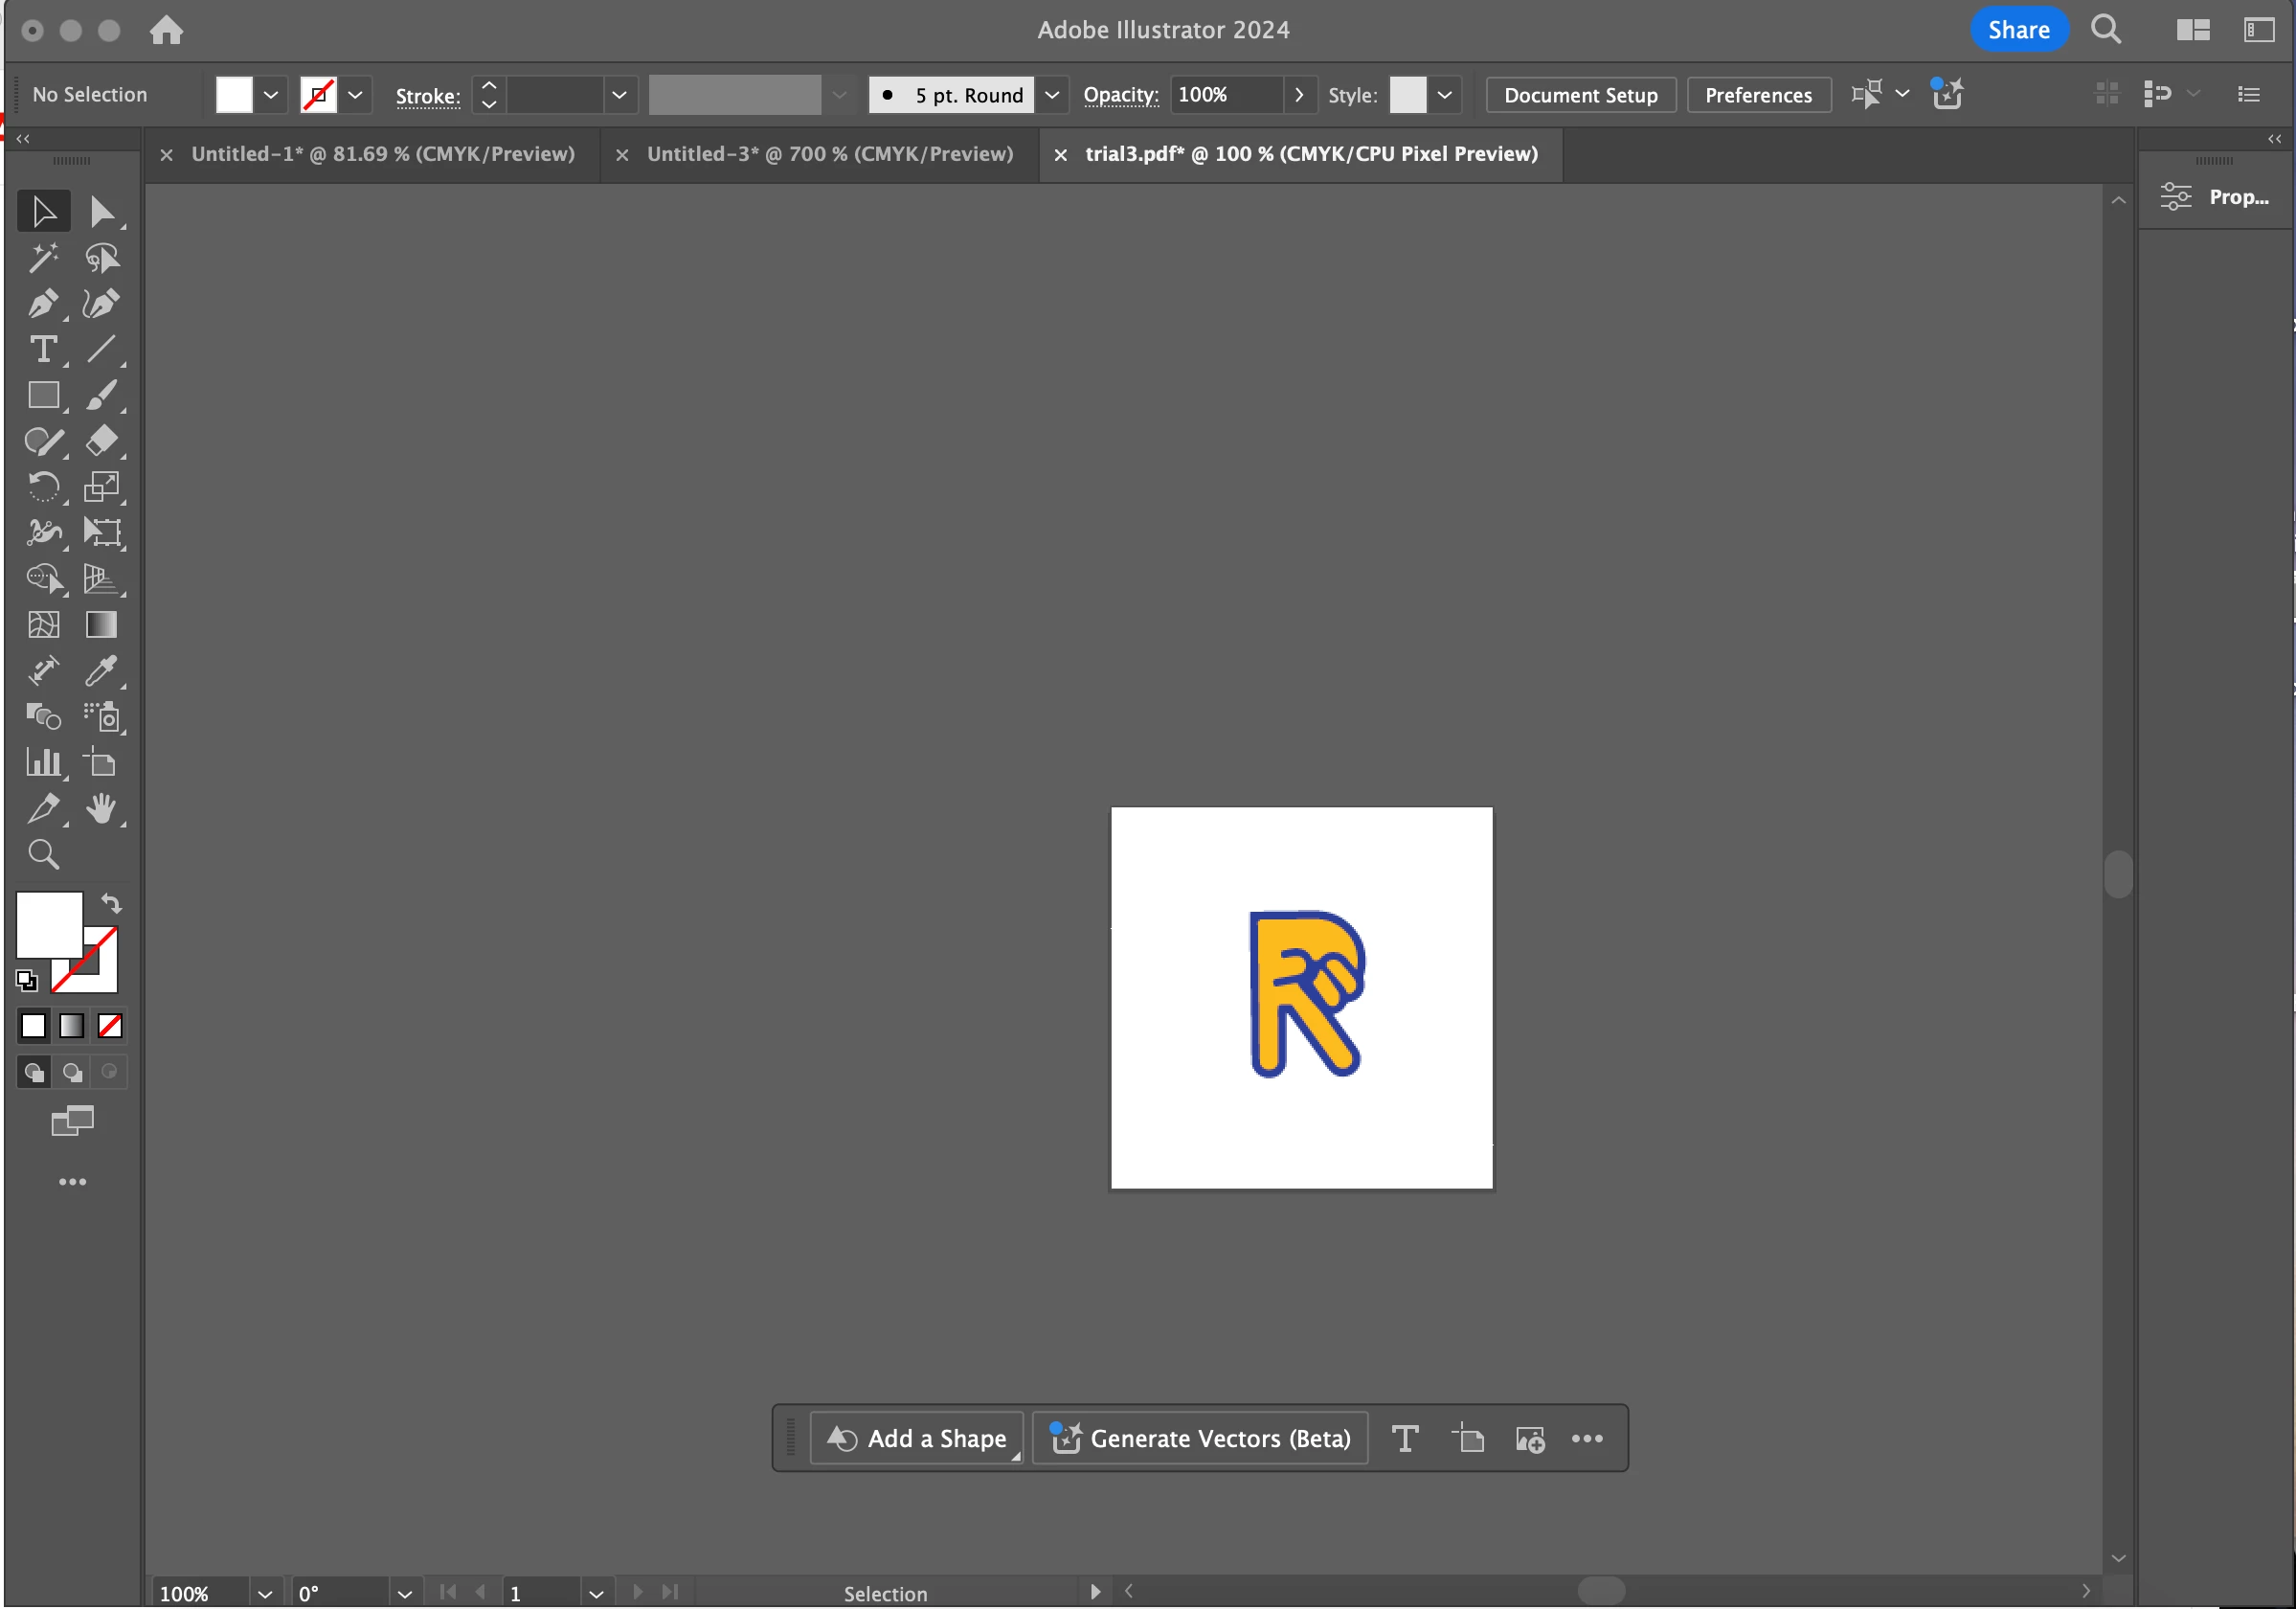Select the Gradient tool
2296x1609 pixels.
[101, 625]
